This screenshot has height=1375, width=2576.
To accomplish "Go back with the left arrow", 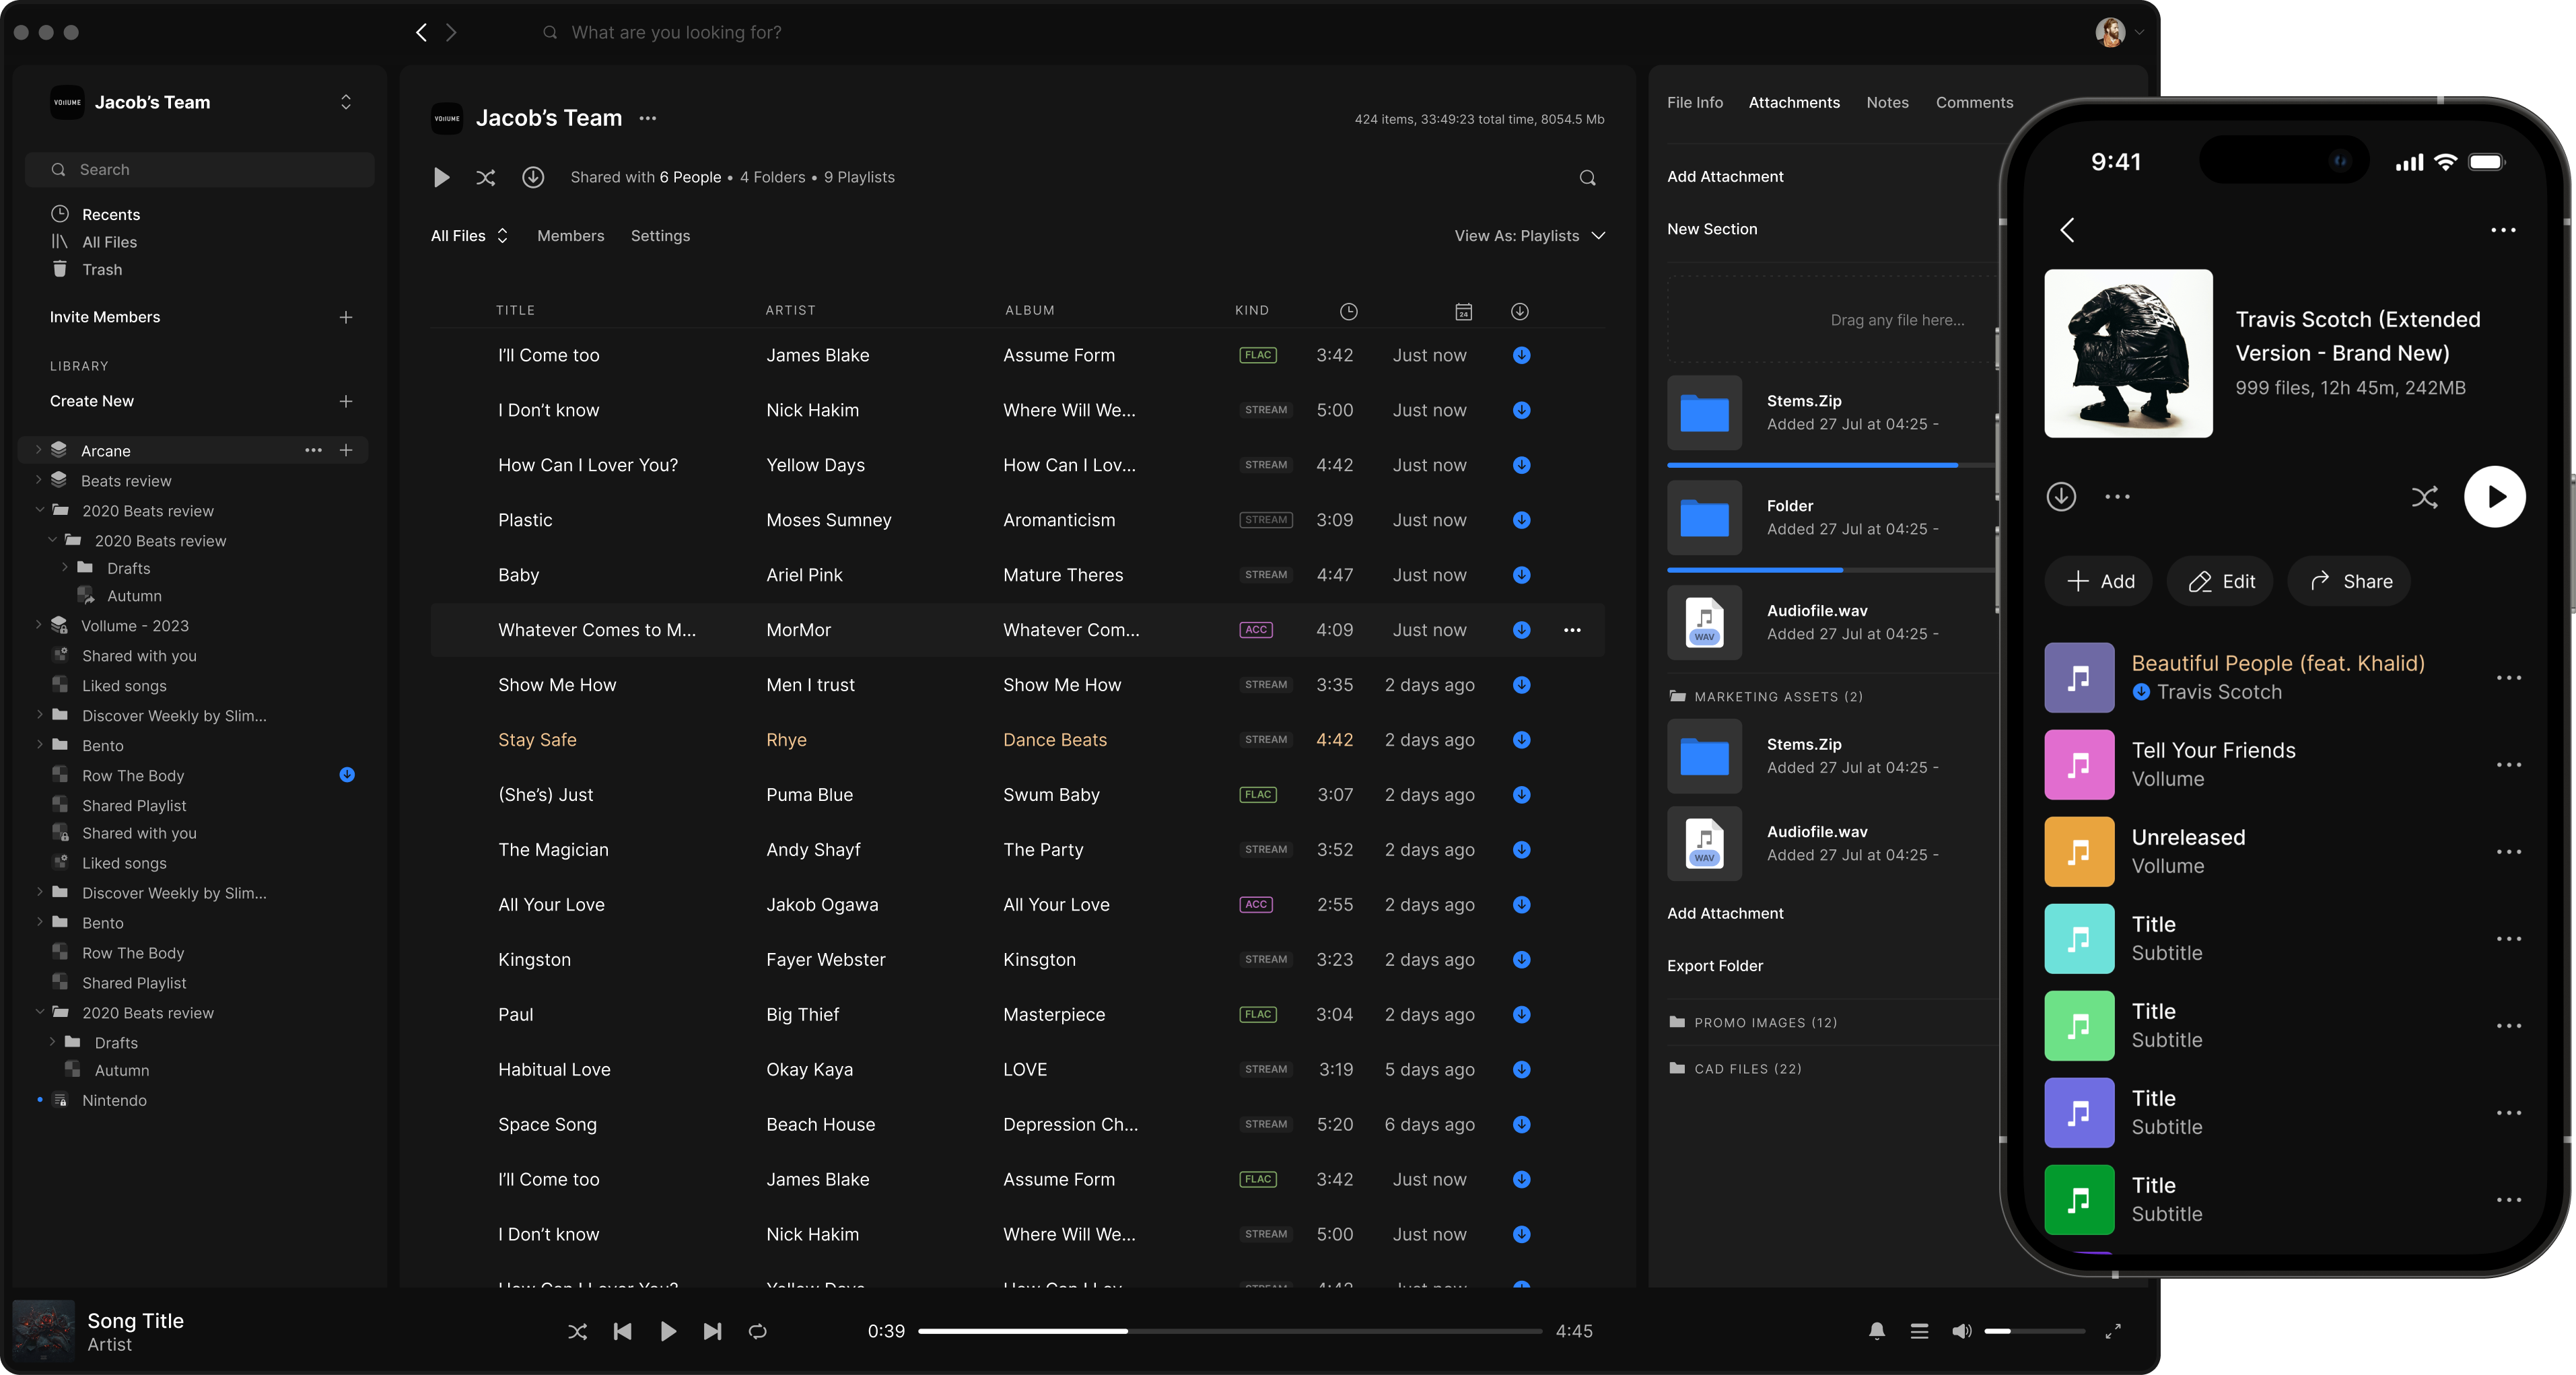I will (421, 32).
